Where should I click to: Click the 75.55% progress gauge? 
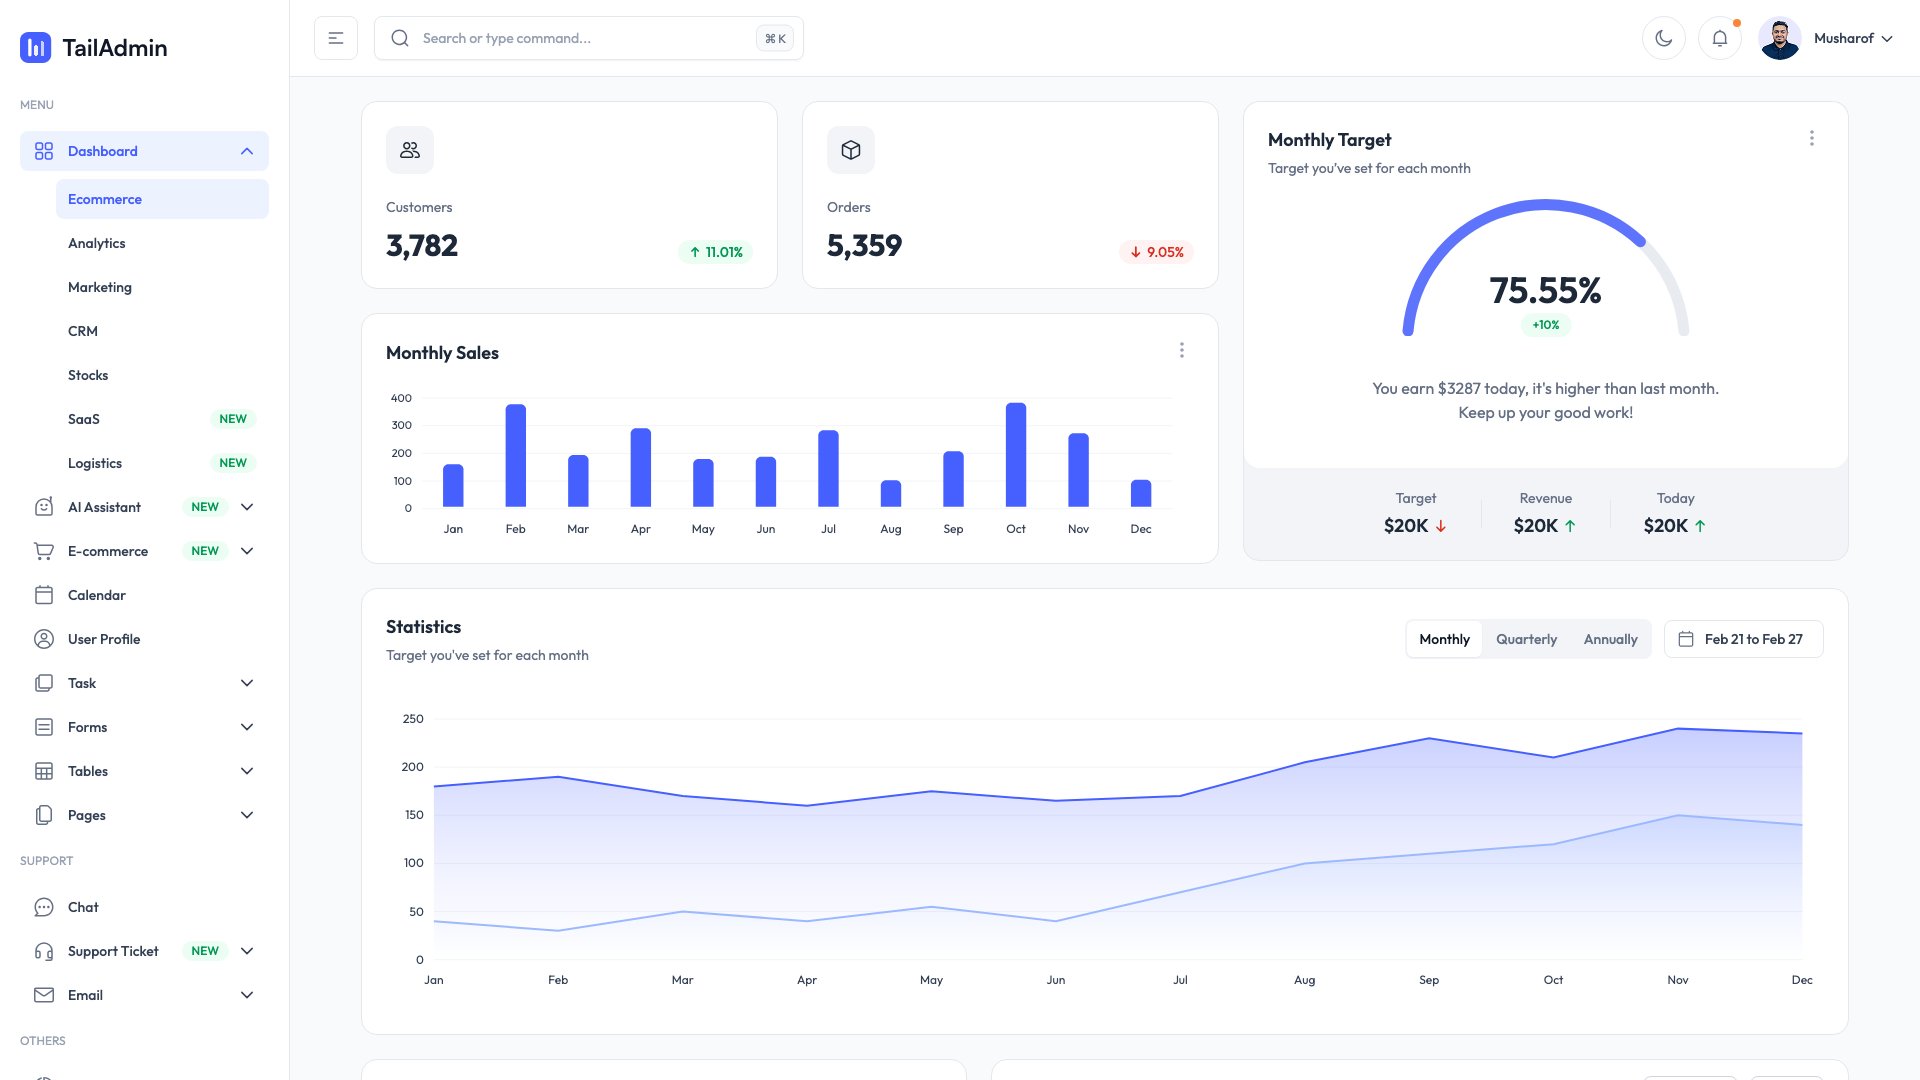pos(1545,292)
